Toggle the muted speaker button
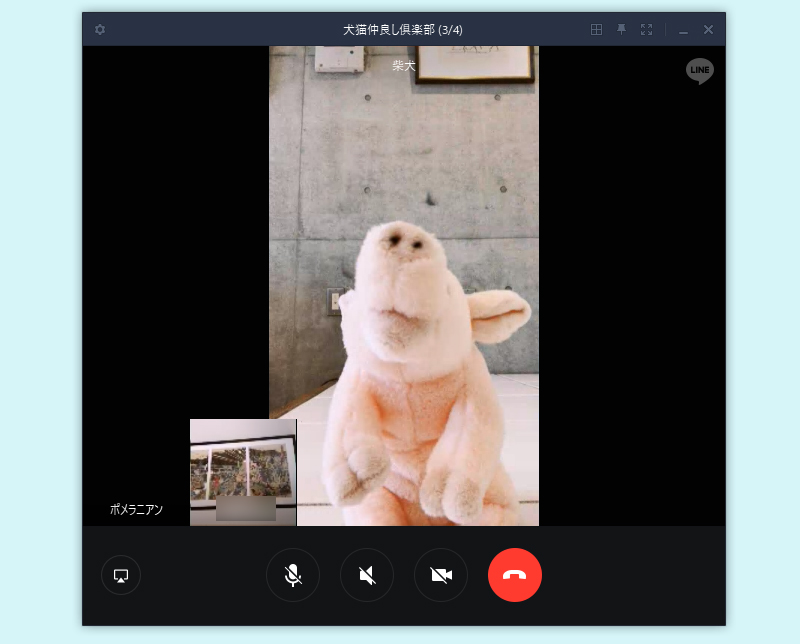Screen dimensions: 800x644 click(367, 575)
